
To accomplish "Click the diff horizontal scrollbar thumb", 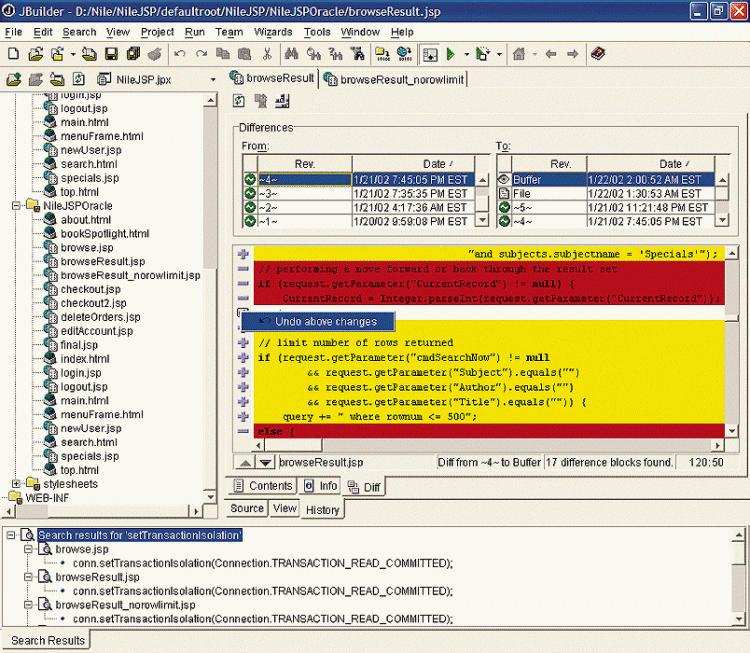I will pyautogui.click(x=292, y=445).
